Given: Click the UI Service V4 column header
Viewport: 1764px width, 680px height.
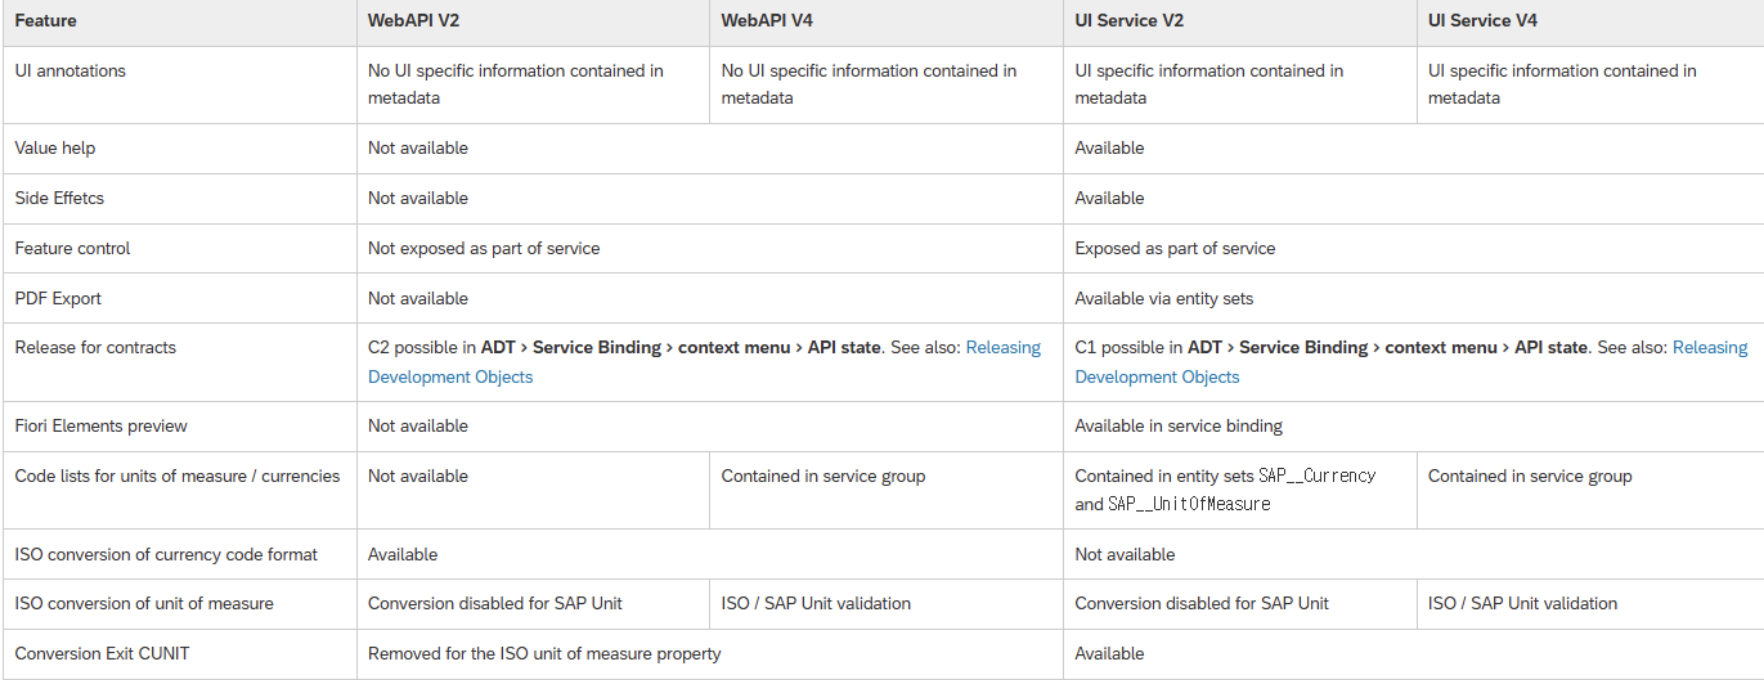Looking at the screenshot, I should (x=1482, y=20).
